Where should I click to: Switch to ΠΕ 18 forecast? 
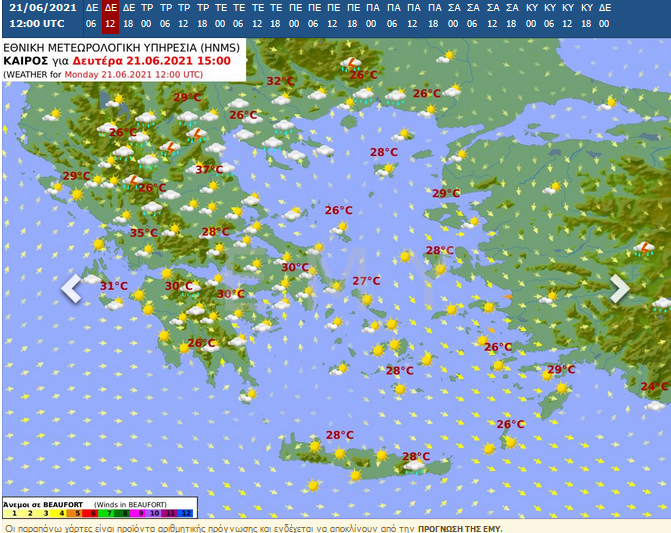(353, 16)
